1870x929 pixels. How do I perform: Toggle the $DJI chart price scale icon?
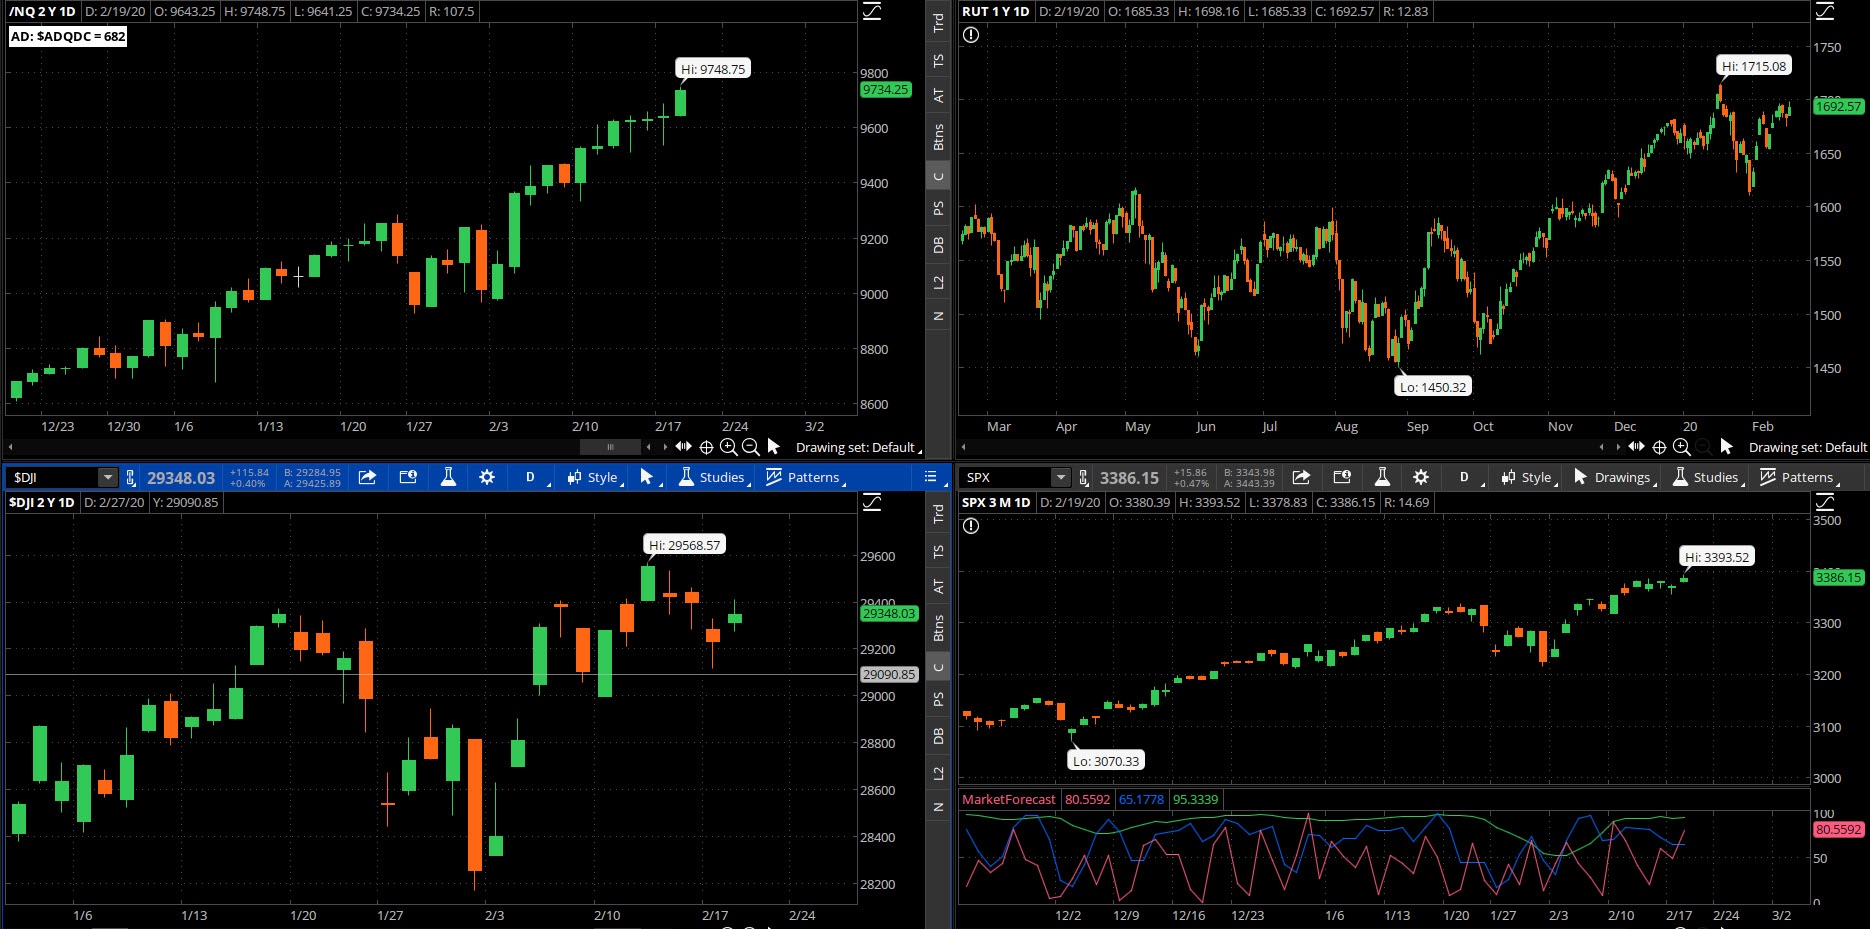[872, 502]
